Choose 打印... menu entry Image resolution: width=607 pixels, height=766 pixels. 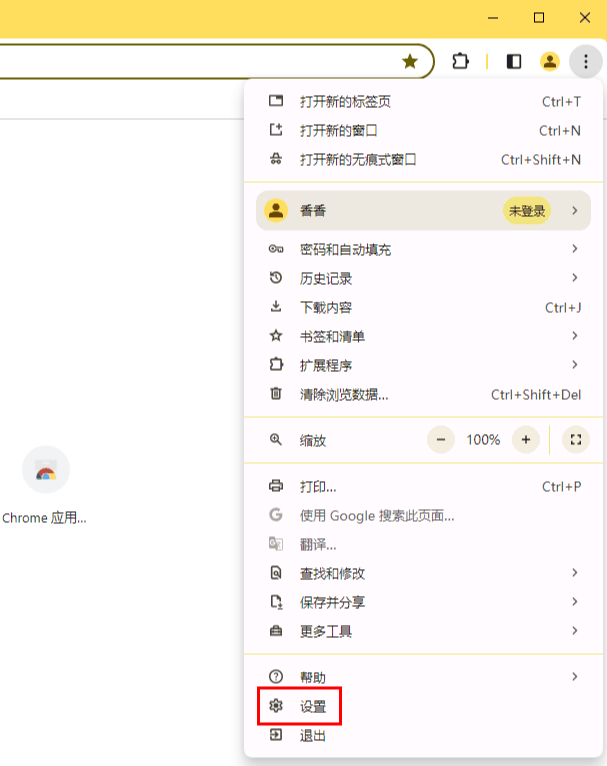point(423,486)
